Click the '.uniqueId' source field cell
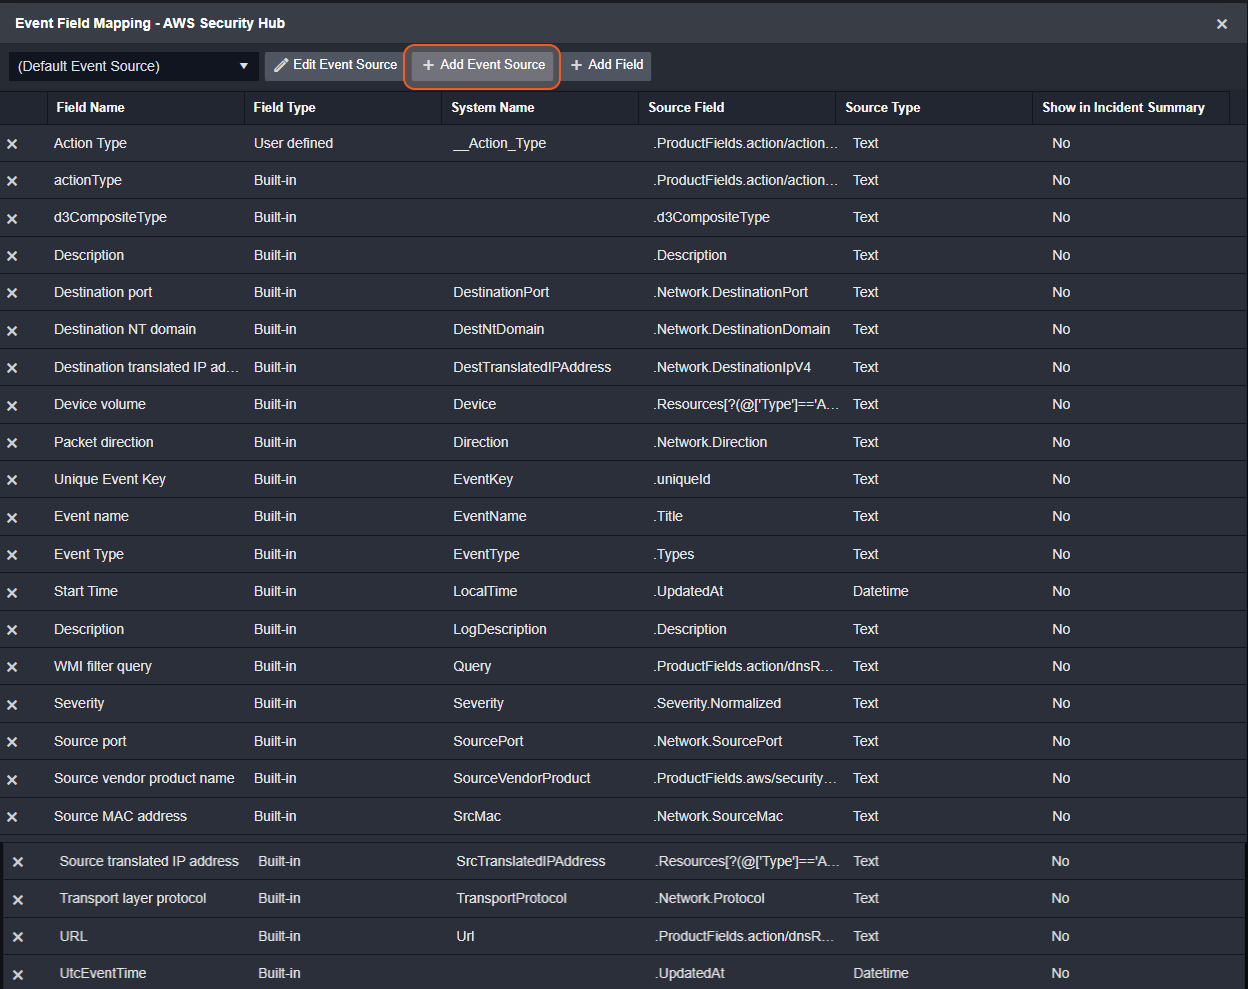 [683, 479]
